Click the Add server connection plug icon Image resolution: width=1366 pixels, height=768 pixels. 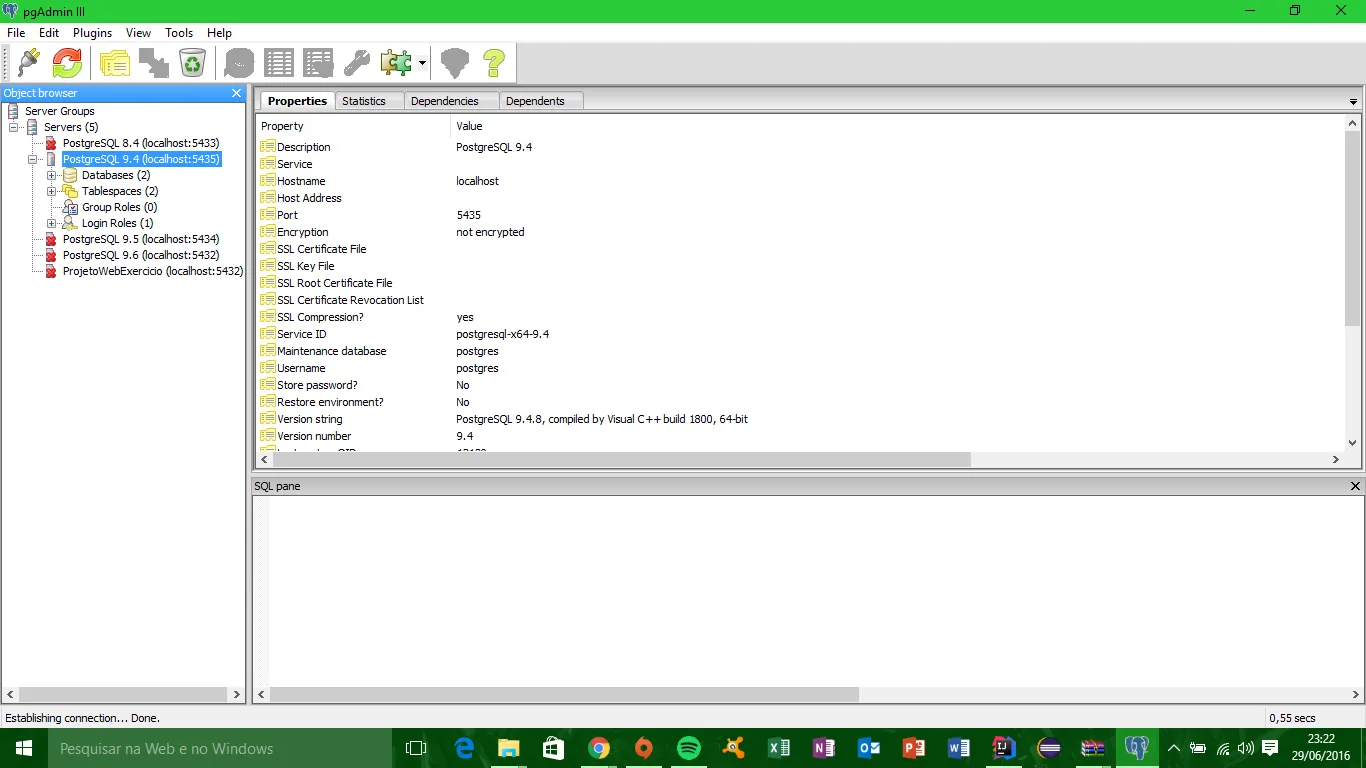pos(28,64)
